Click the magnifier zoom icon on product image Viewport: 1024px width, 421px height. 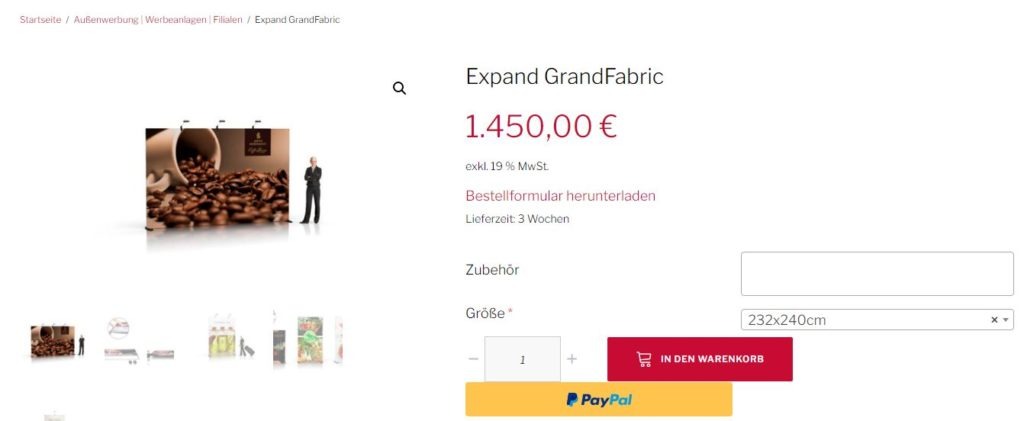point(399,88)
